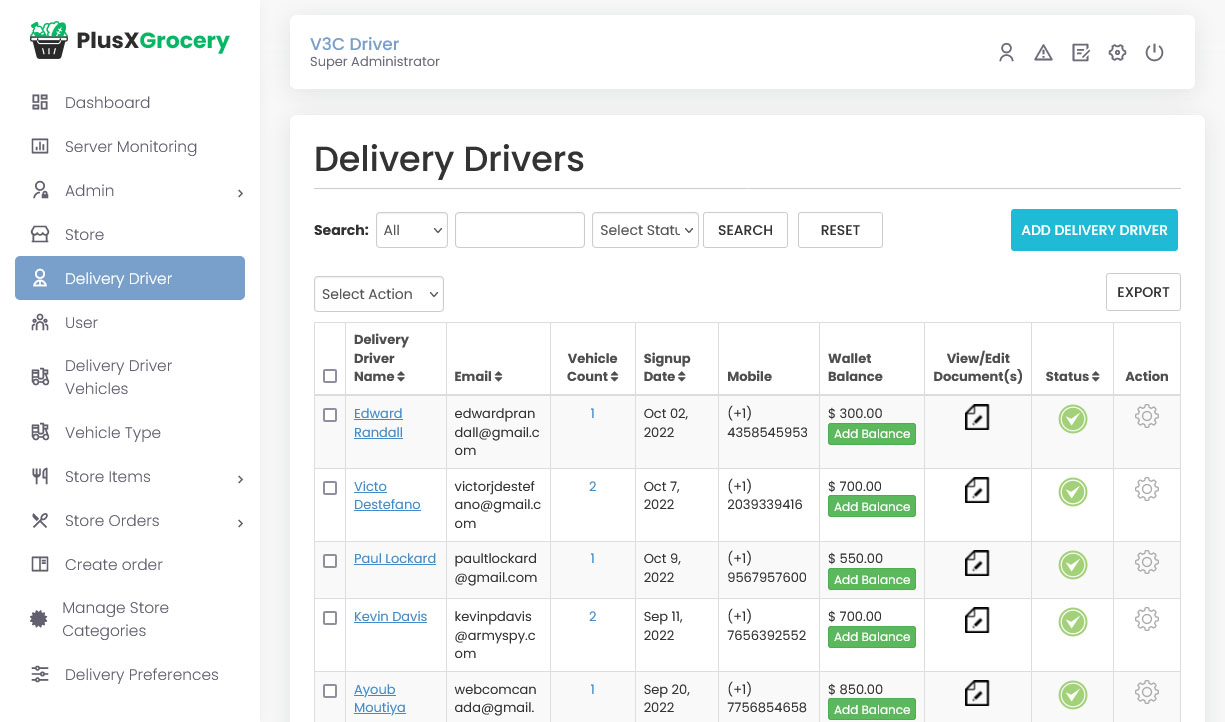
Task: Click the SEARCH button
Action: (x=745, y=230)
